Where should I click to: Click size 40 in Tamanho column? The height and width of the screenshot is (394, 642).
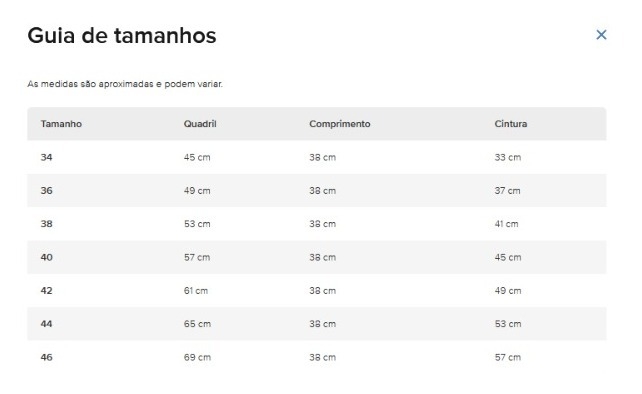point(46,257)
